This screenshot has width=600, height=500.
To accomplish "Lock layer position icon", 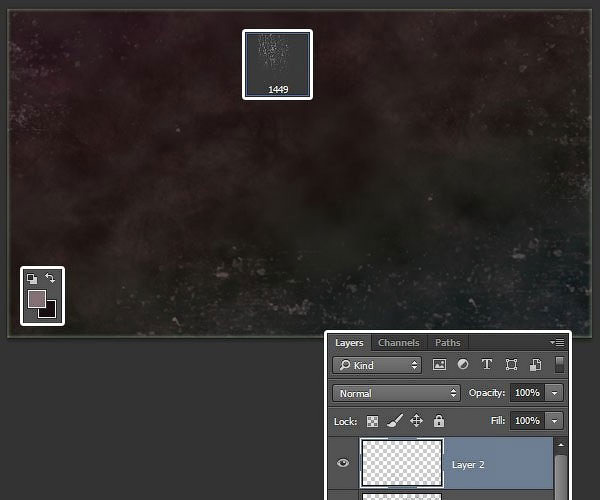I will click(416, 421).
